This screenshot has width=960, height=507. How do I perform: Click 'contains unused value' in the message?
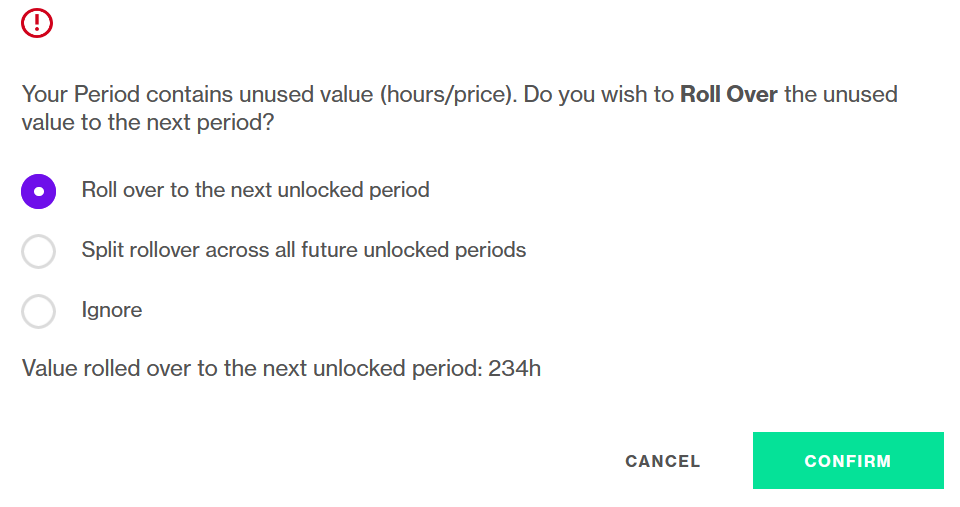[260, 94]
